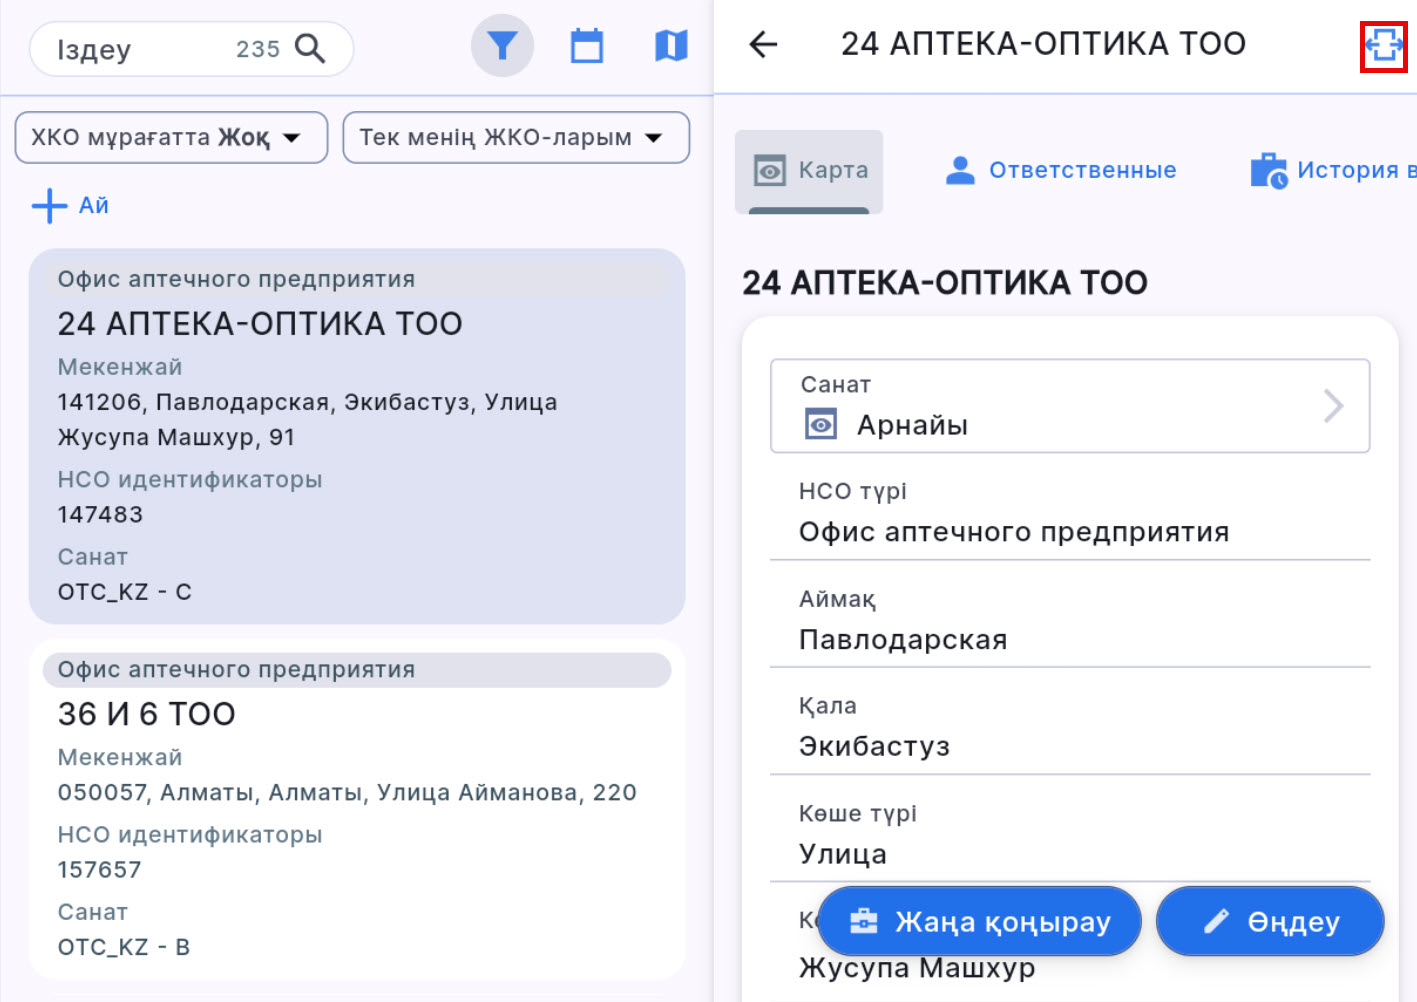Select the 24 АПТЕКА-ОПТИКА ТОО card

point(356,436)
